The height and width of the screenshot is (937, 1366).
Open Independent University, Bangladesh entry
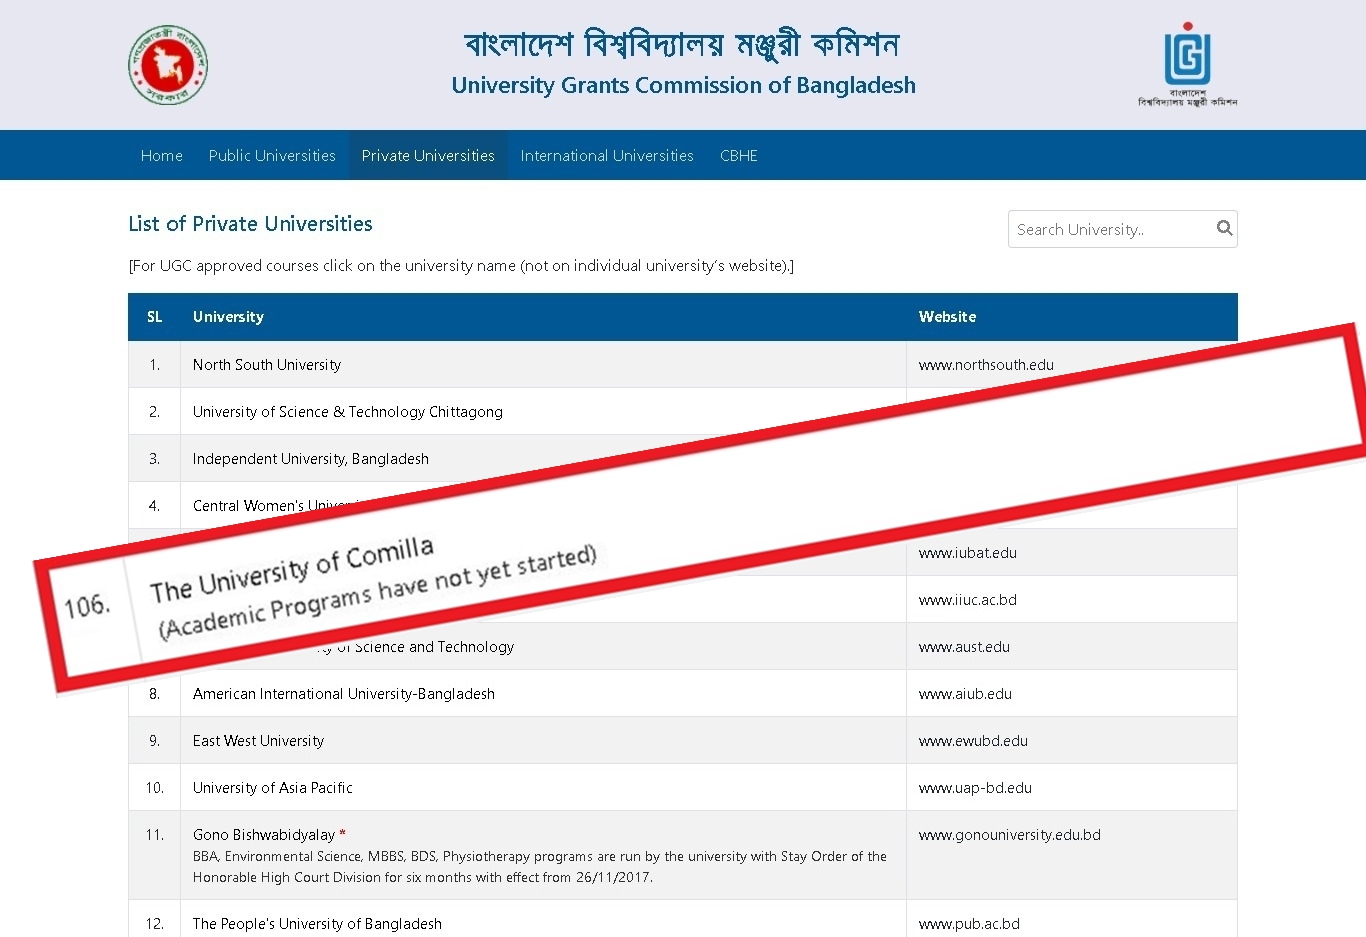click(311, 459)
